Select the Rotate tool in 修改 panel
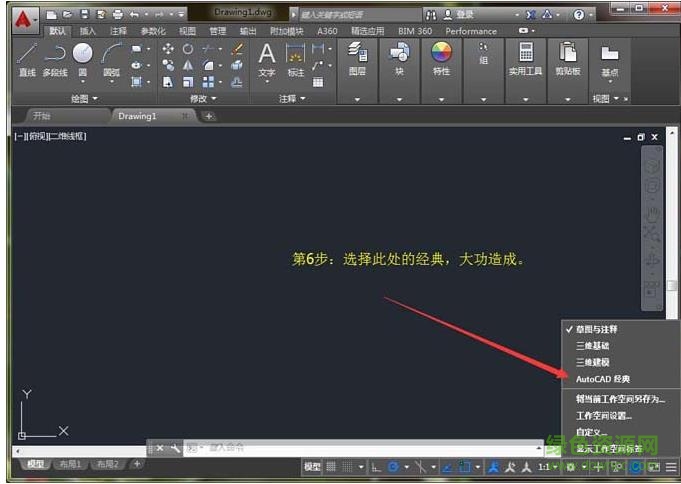This screenshot has width=681, height=484. tap(188, 49)
